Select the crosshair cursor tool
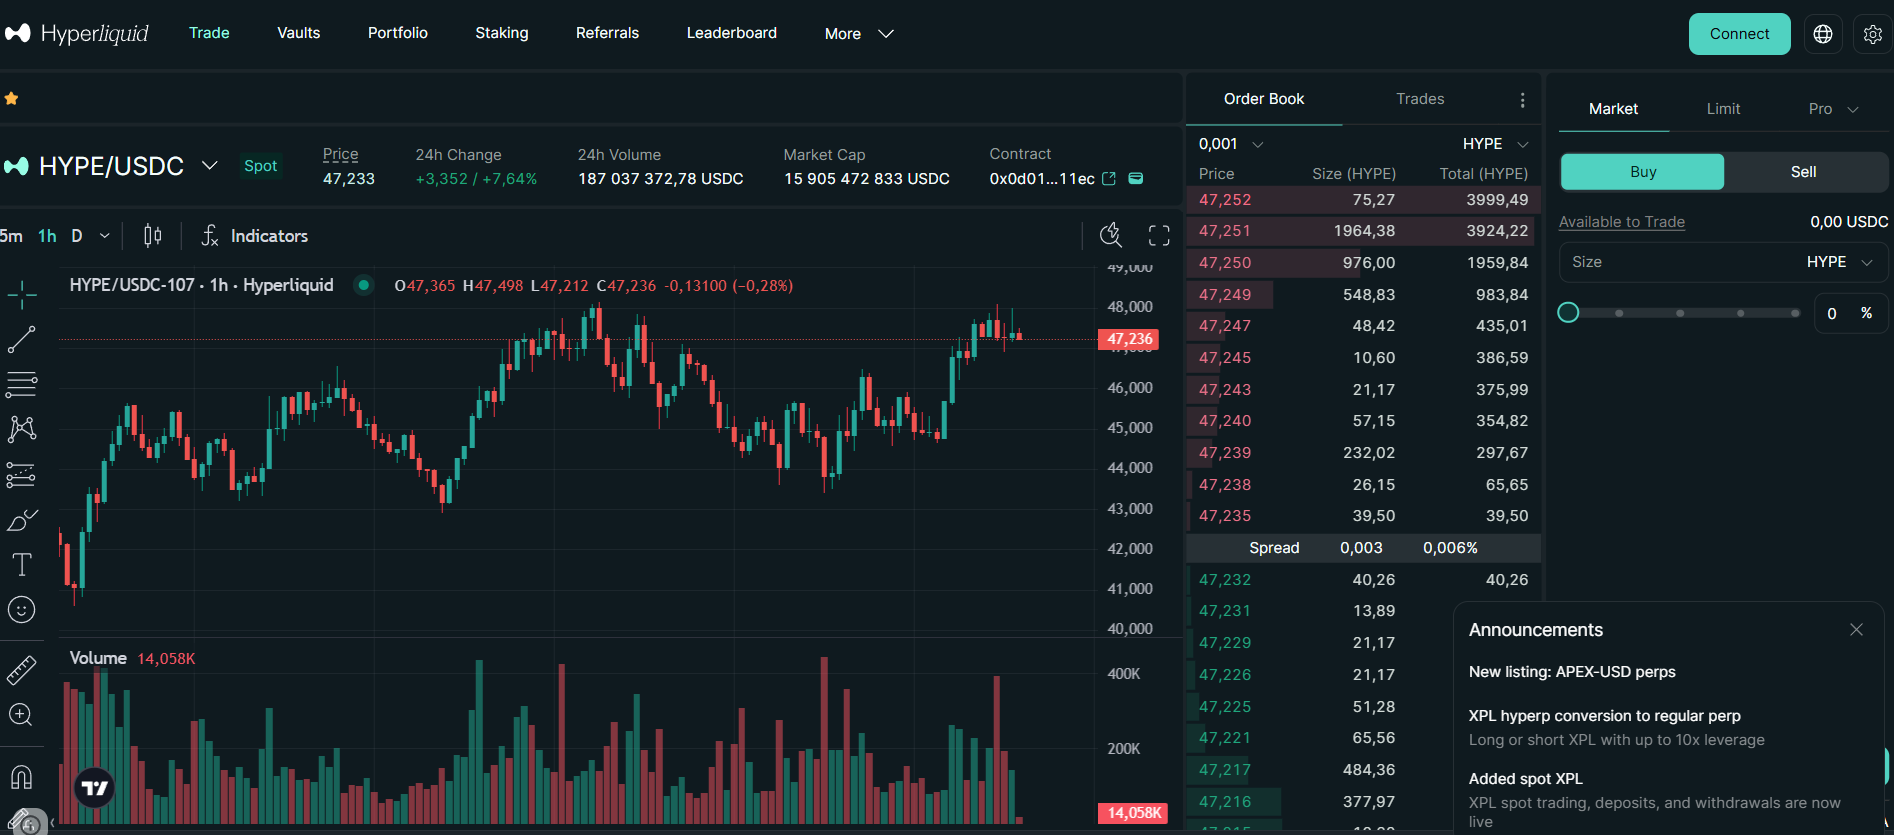This screenshot has height=835, width=1894. 21,294
